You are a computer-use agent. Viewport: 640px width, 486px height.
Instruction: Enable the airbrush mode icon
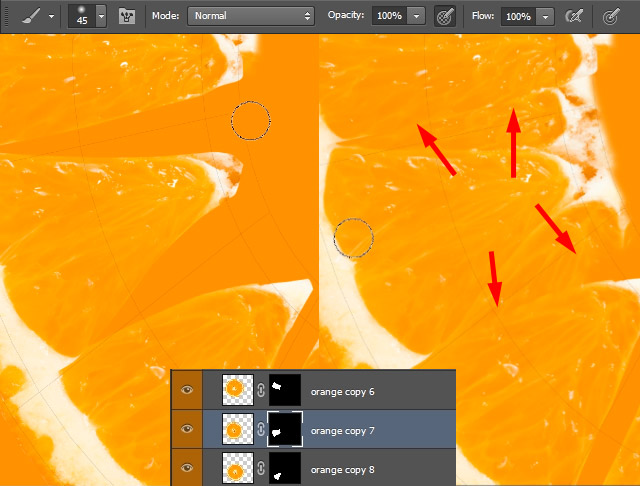coord(573,16)
